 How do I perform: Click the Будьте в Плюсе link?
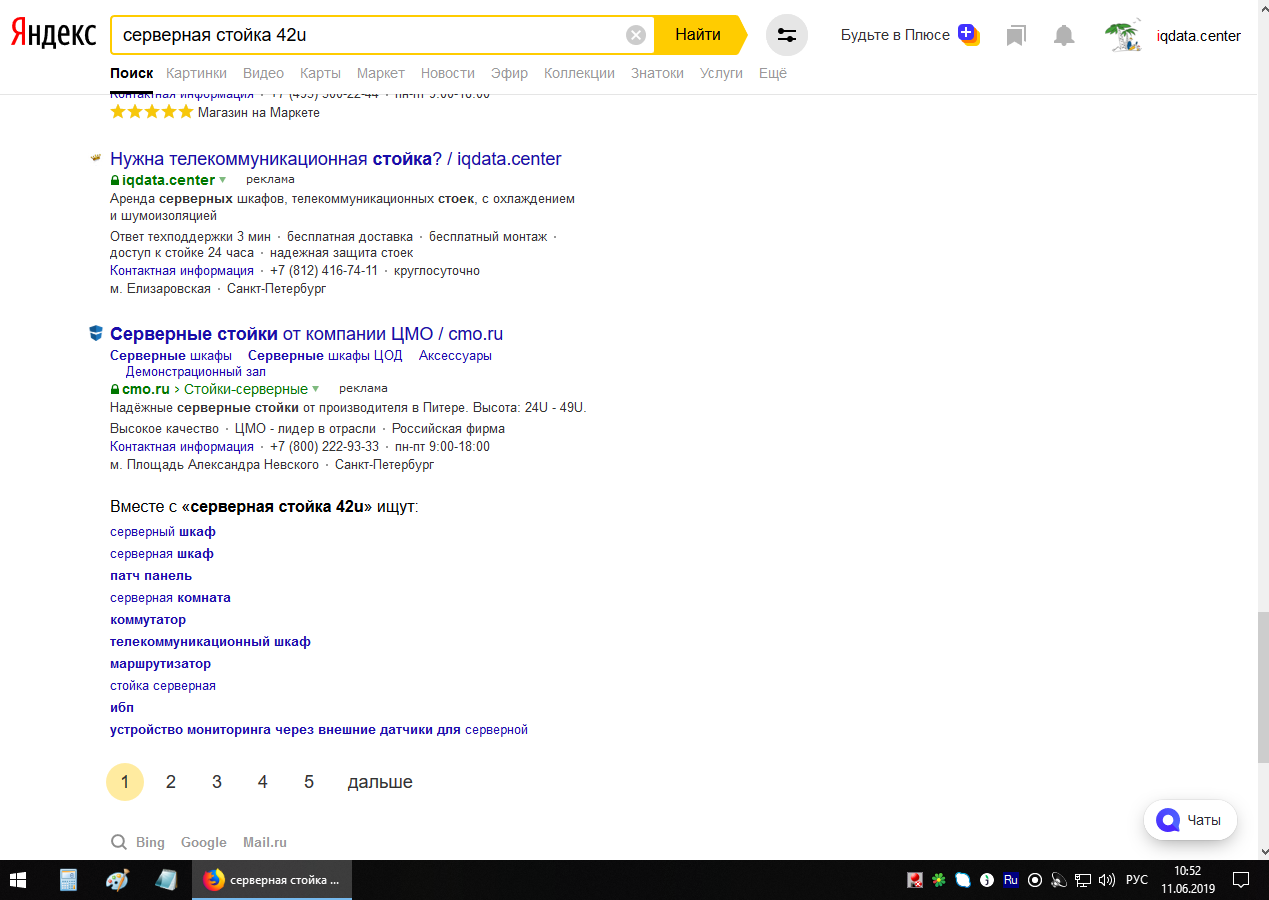pyautogui.click(x=895, y=35)
